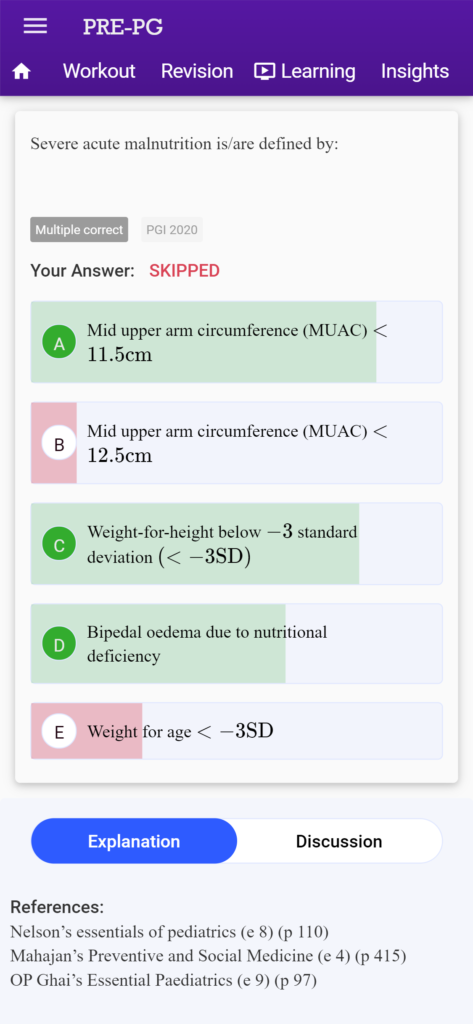Select option E circle badge

pos(59,732)
